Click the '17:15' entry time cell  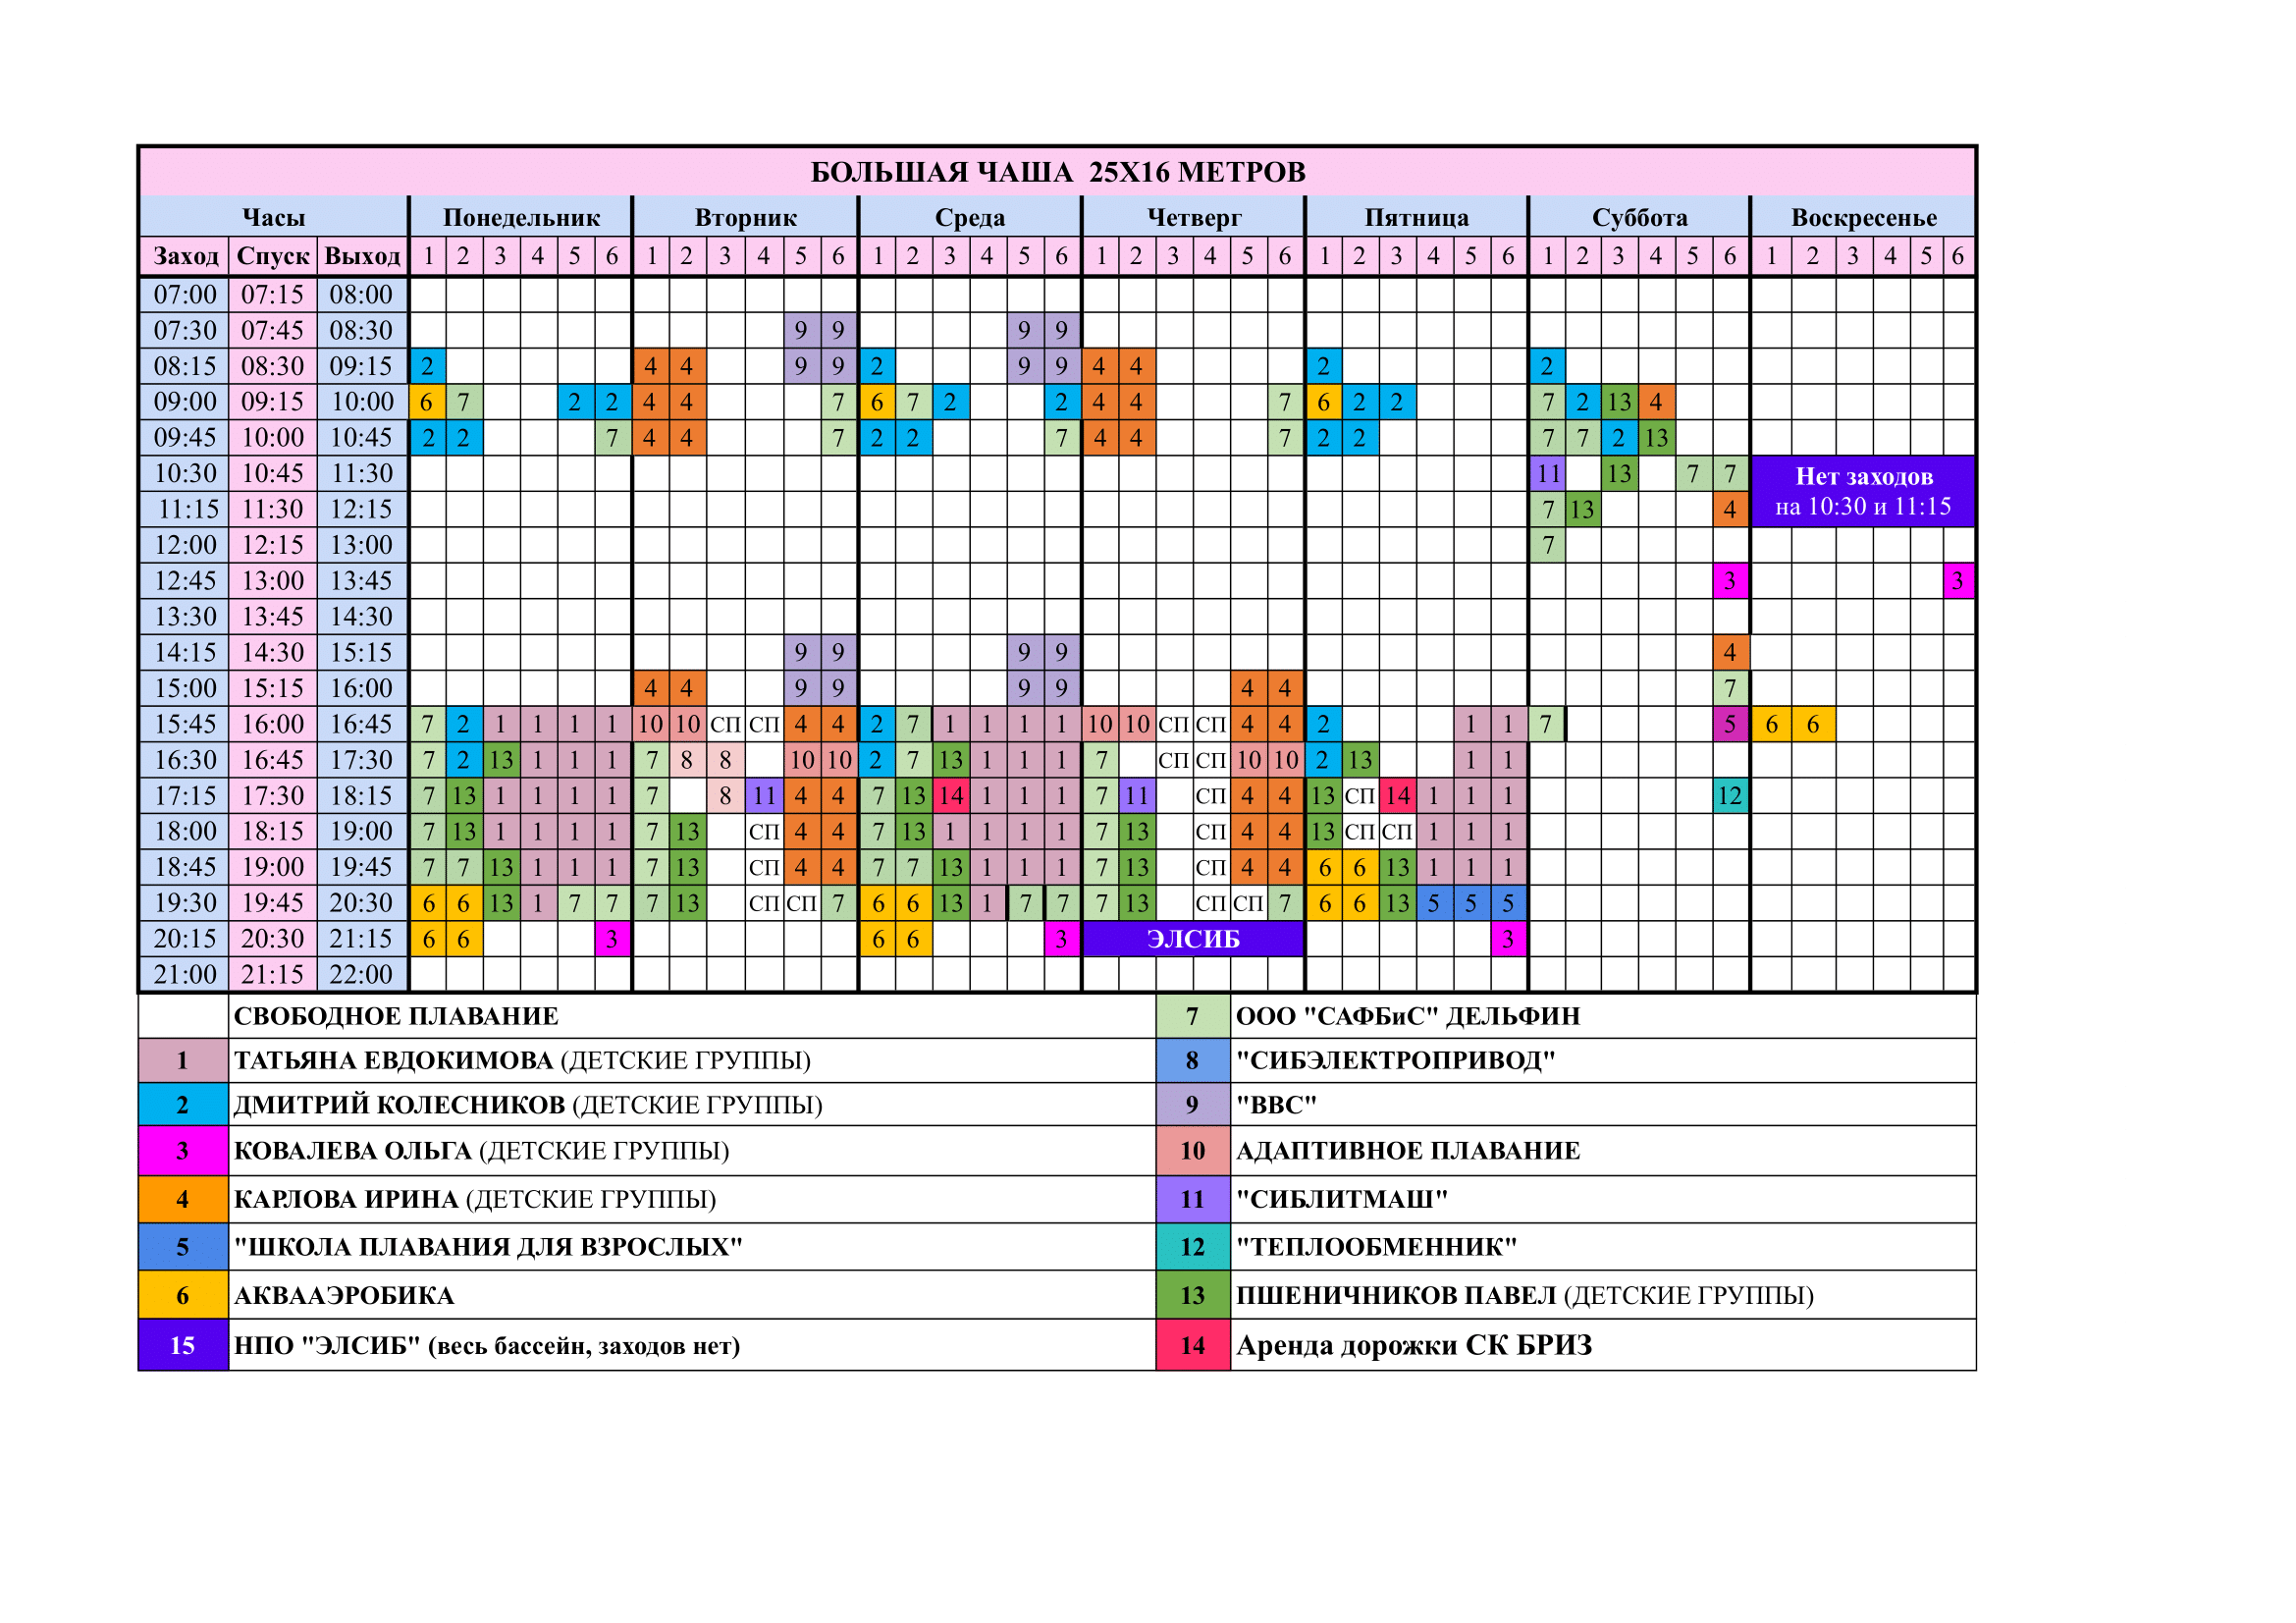pos(185,795)
